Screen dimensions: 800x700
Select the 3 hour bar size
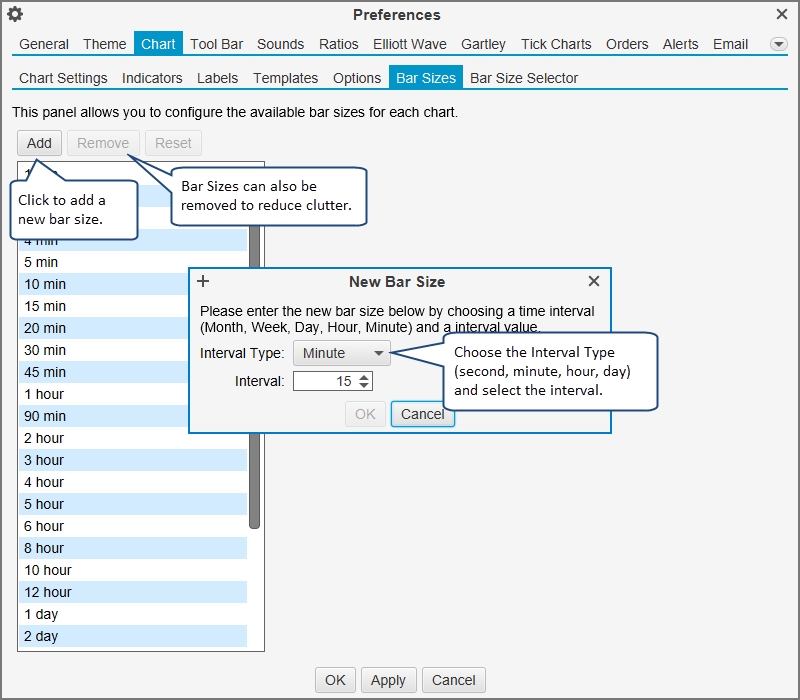(133, 460)
